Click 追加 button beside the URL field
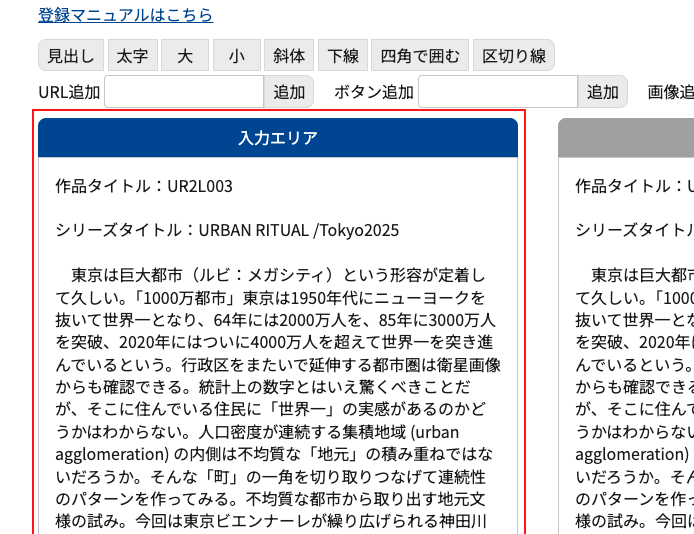The width and height of the screenshot is (694, 534). pos(289,92)
